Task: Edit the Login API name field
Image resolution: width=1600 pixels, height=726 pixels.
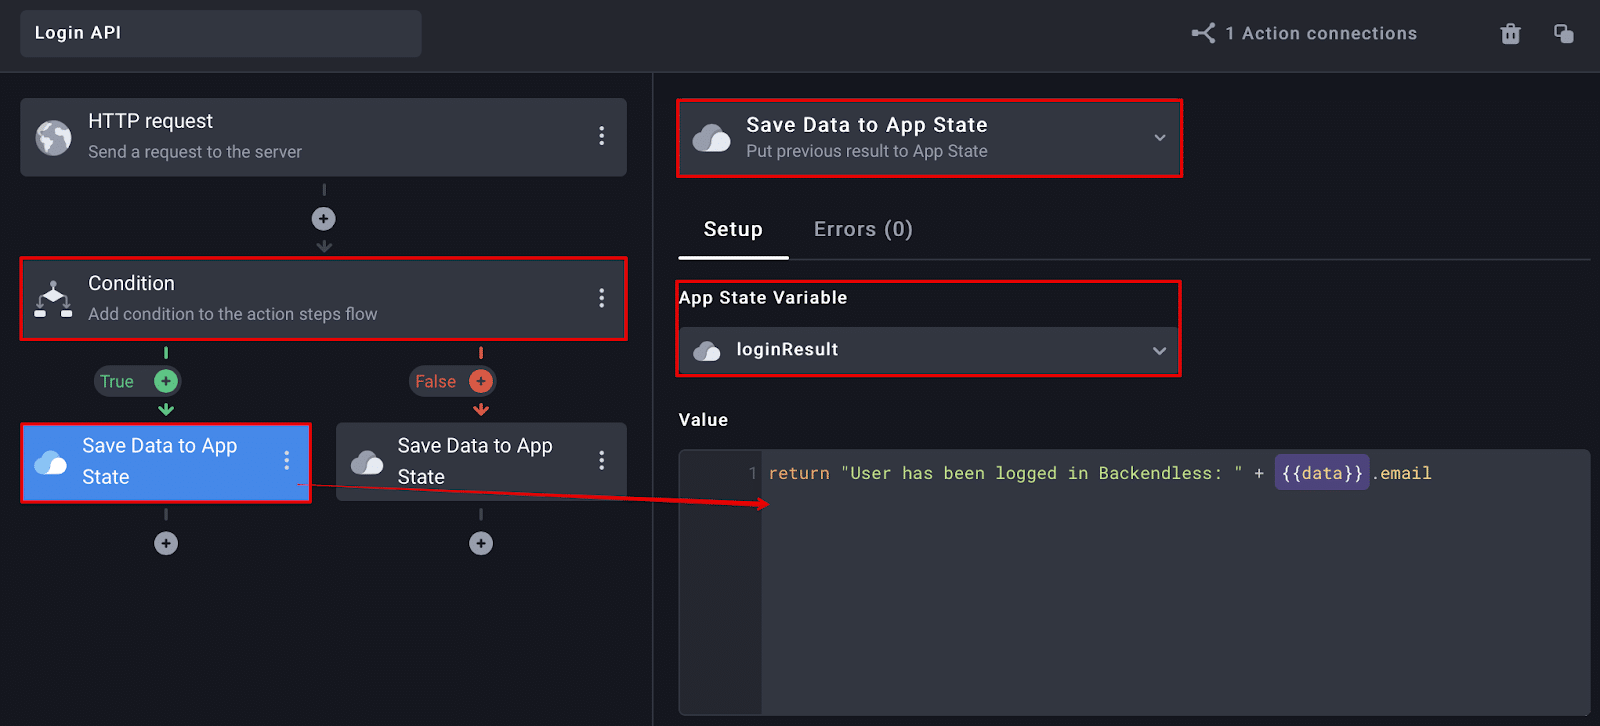Action: [221, 33]
